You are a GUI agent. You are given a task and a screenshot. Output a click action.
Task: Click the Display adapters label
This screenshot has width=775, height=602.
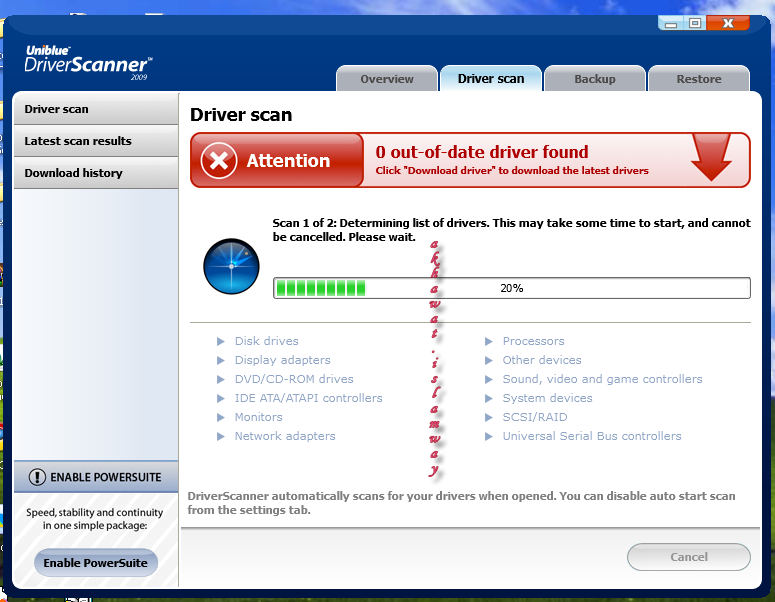pyautogui.click(x=282, y=360)
